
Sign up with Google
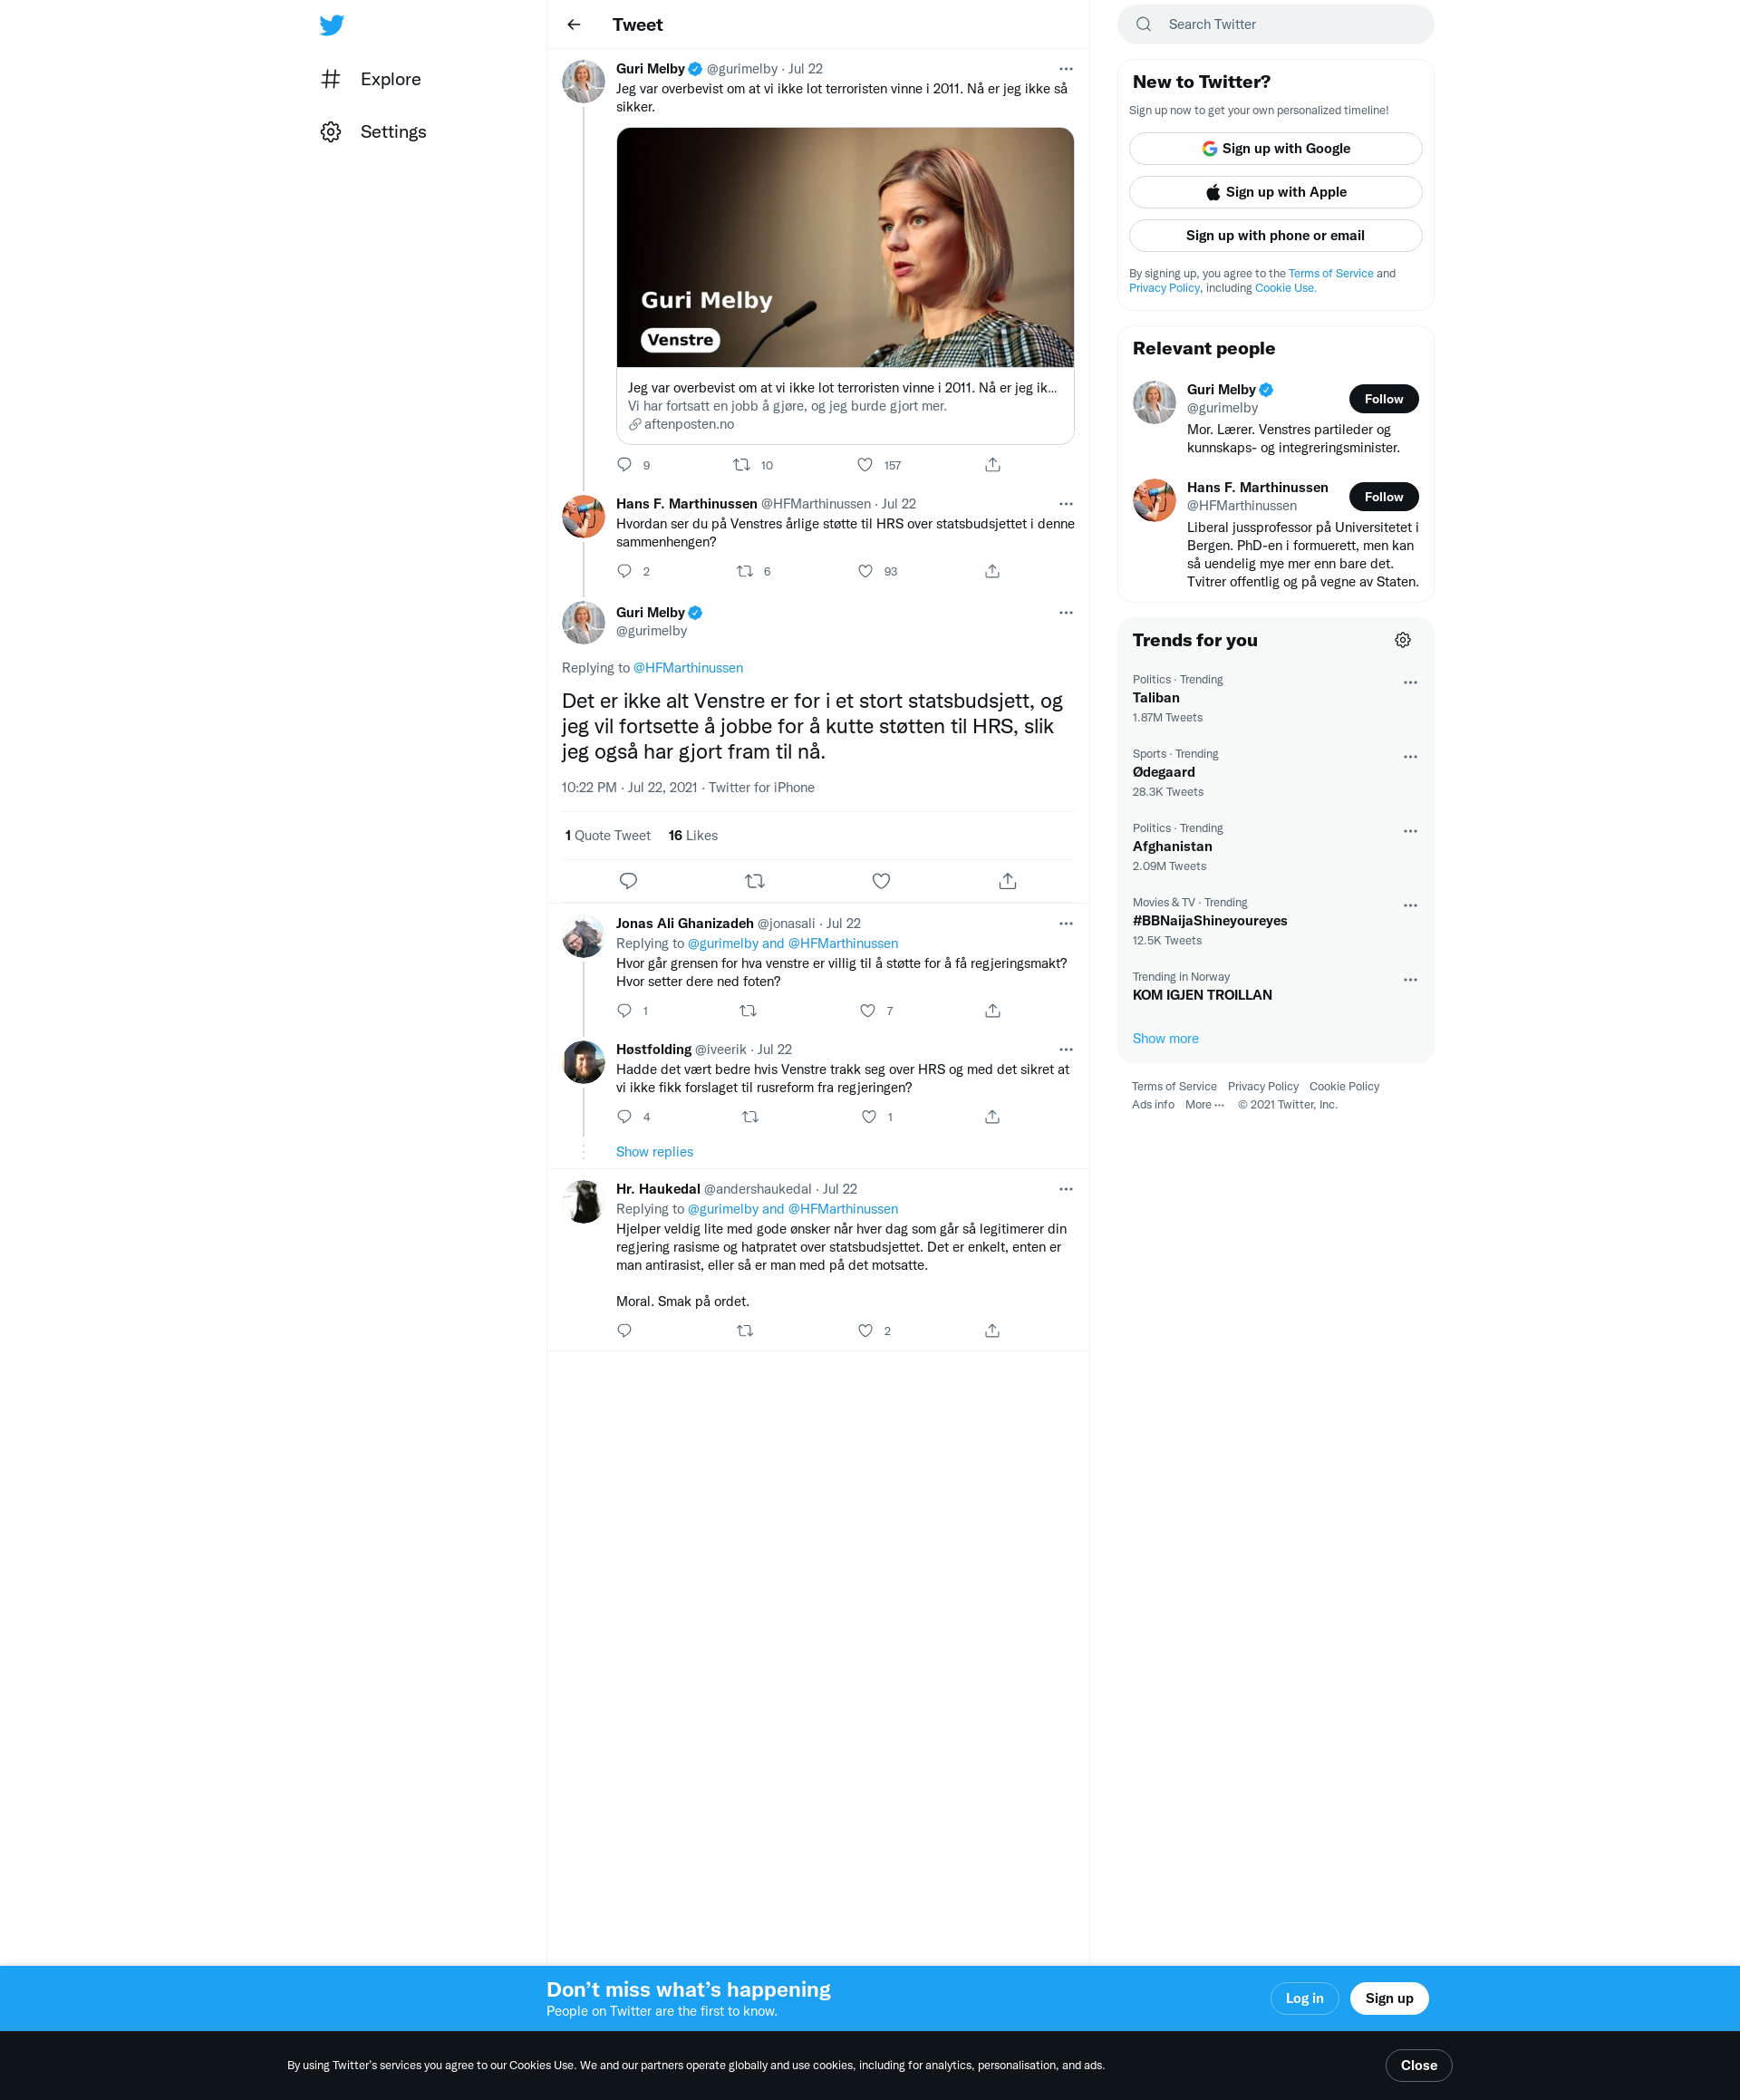click(x=1275, y=149)
